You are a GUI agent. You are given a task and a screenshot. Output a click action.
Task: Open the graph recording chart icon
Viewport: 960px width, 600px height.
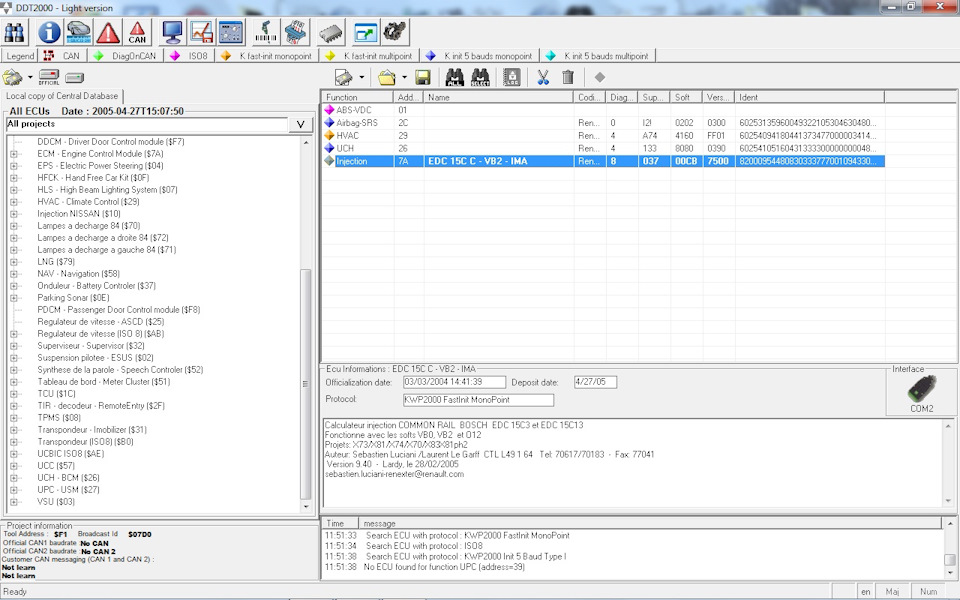[201, 32]
